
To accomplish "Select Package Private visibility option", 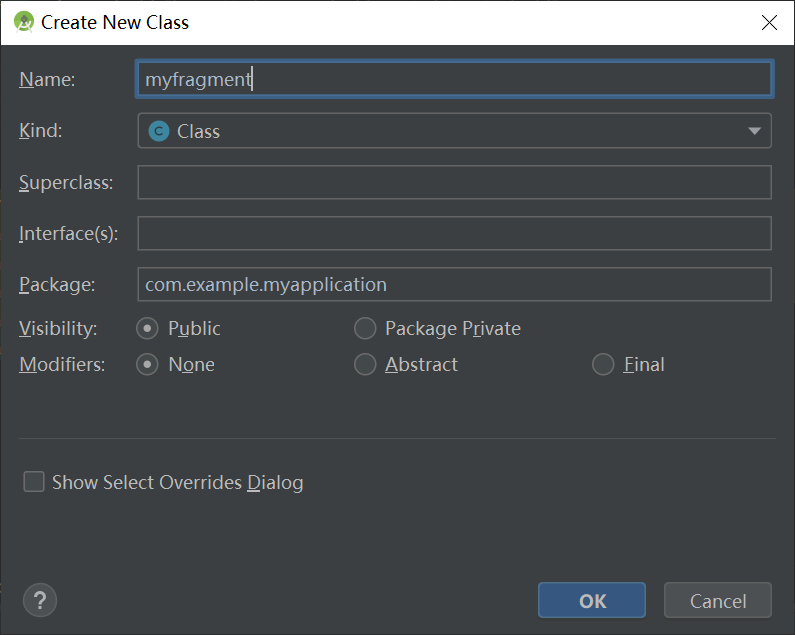I will 365,329.
